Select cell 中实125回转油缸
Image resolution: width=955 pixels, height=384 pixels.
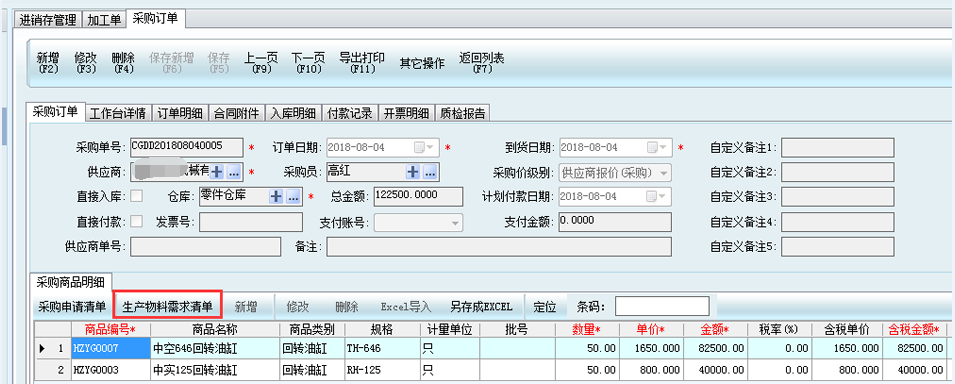coord(215,370)
